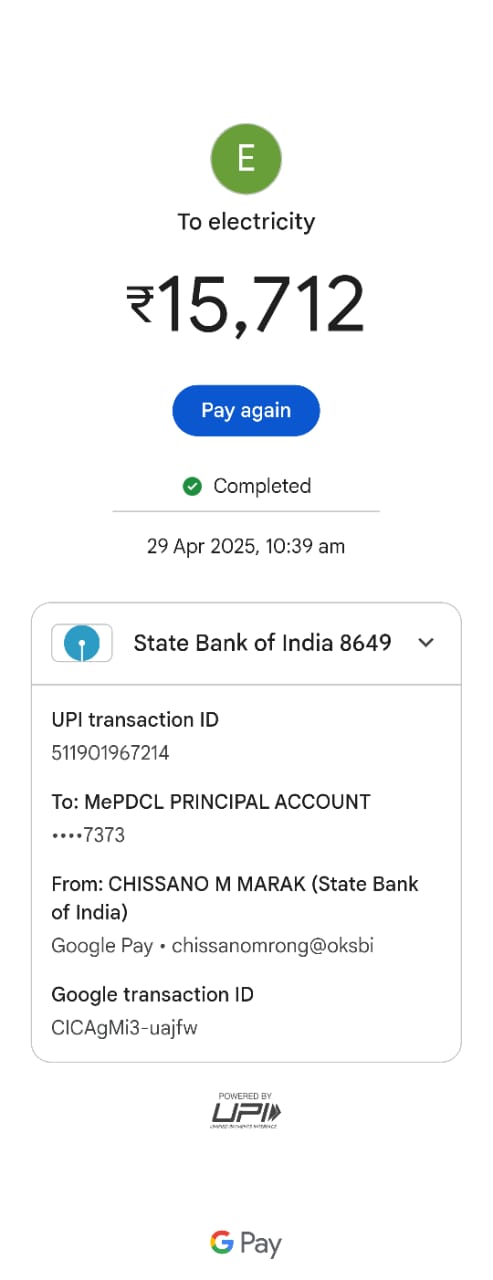Click the From CHISSANO M MARAK line

pos(235,898)
